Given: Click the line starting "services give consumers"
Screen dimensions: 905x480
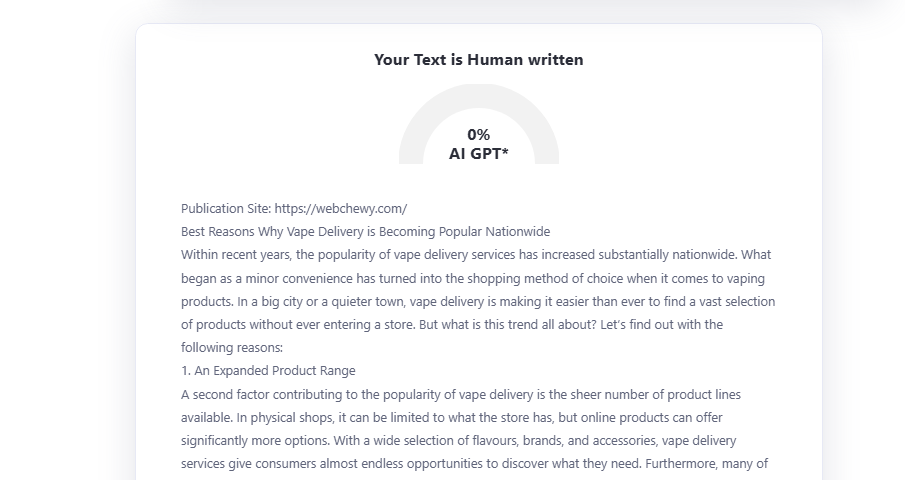Looking at the screenshot, I should pyautogui.click(x=474, y=463).
